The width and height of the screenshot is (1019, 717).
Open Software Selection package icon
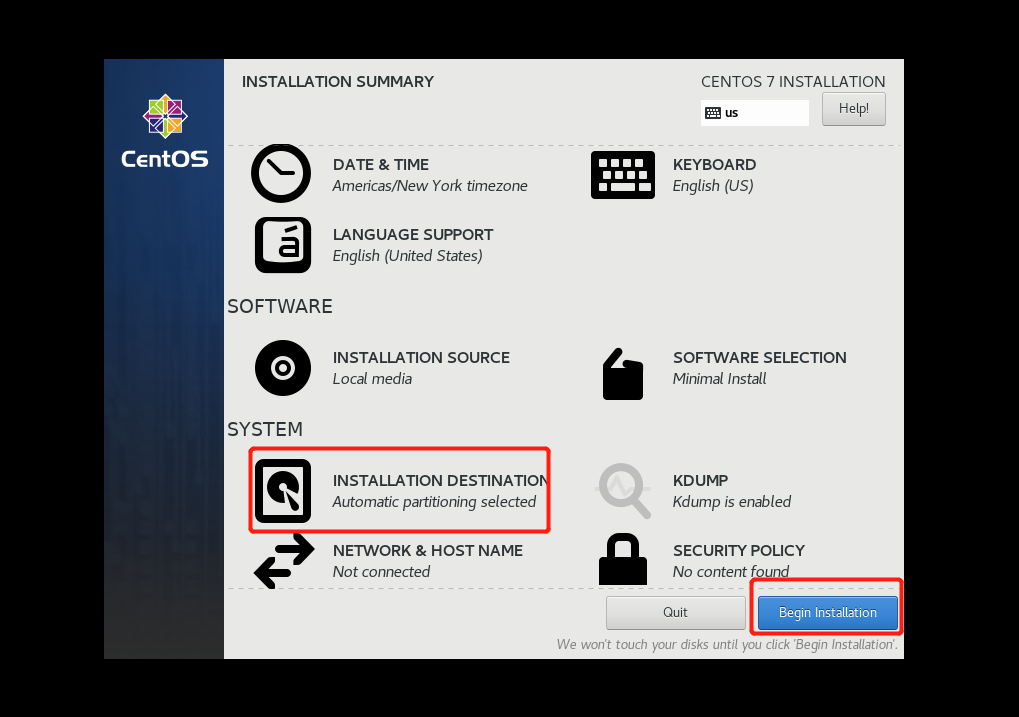click(623, 374)
